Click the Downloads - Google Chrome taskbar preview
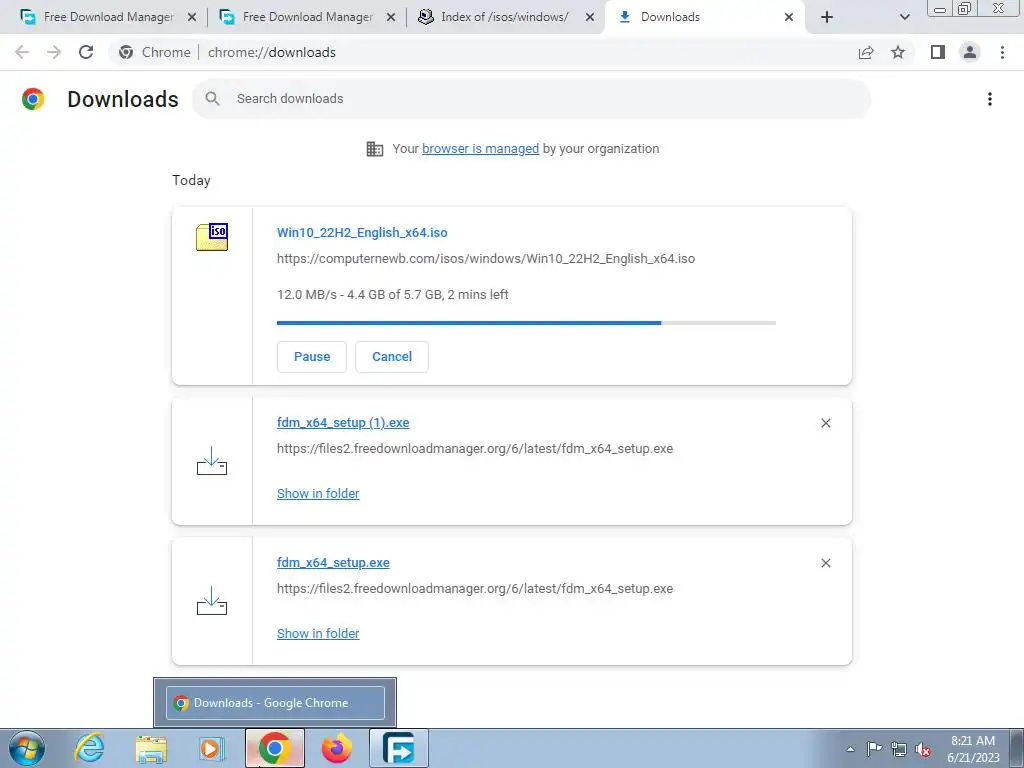 pyautogui.click(x=275, y=703)
